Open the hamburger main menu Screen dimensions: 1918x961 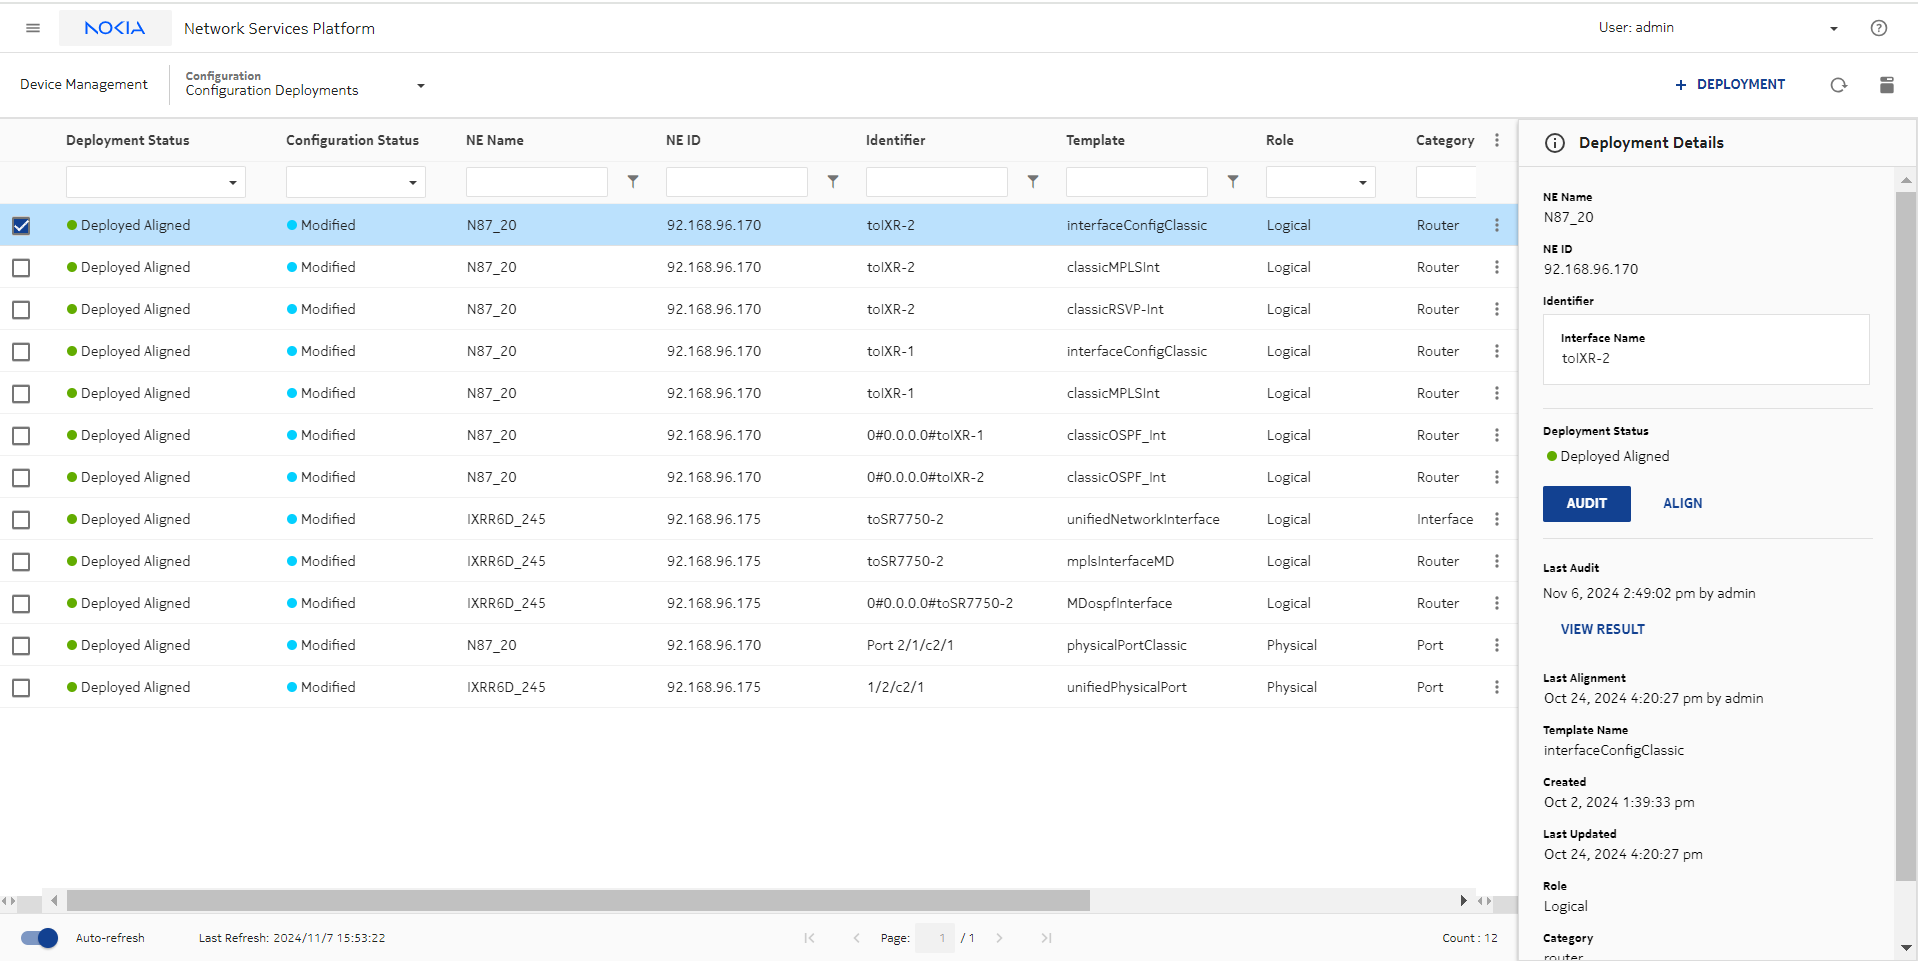click(x=33, y=28)
